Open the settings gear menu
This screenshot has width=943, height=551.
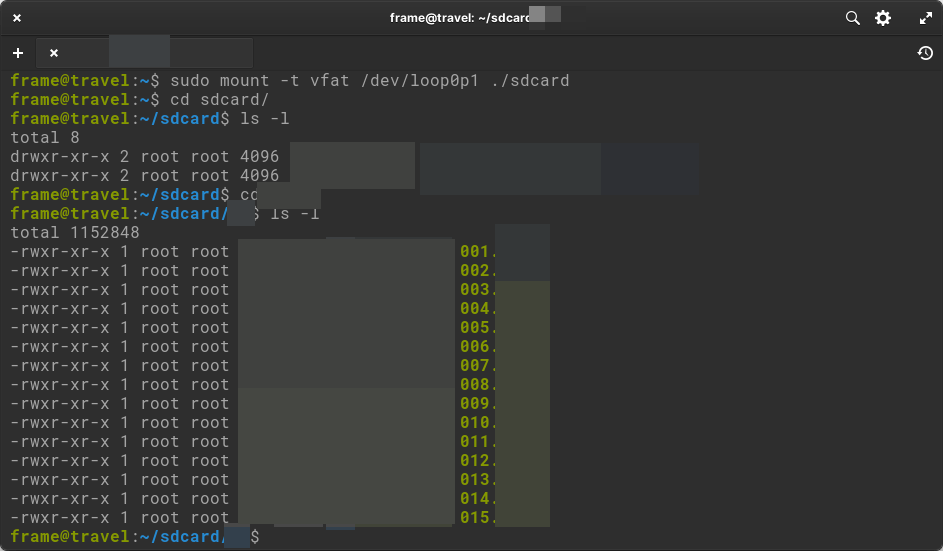click(x=883, y=18)
